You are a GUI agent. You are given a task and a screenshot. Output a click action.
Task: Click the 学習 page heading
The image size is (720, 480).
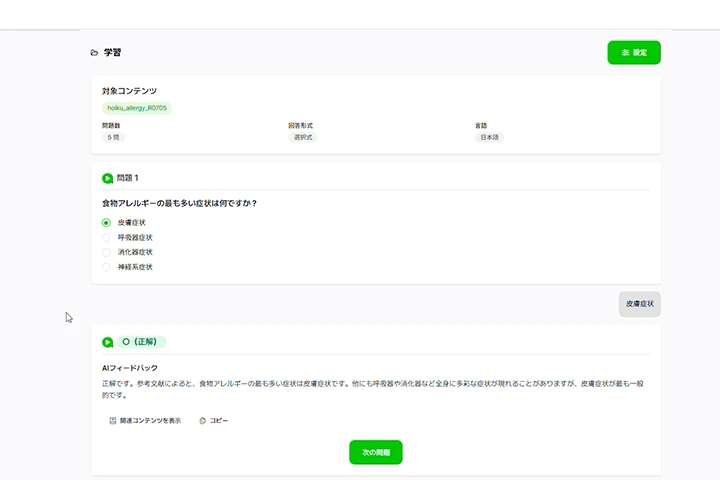tap(112, 52)
